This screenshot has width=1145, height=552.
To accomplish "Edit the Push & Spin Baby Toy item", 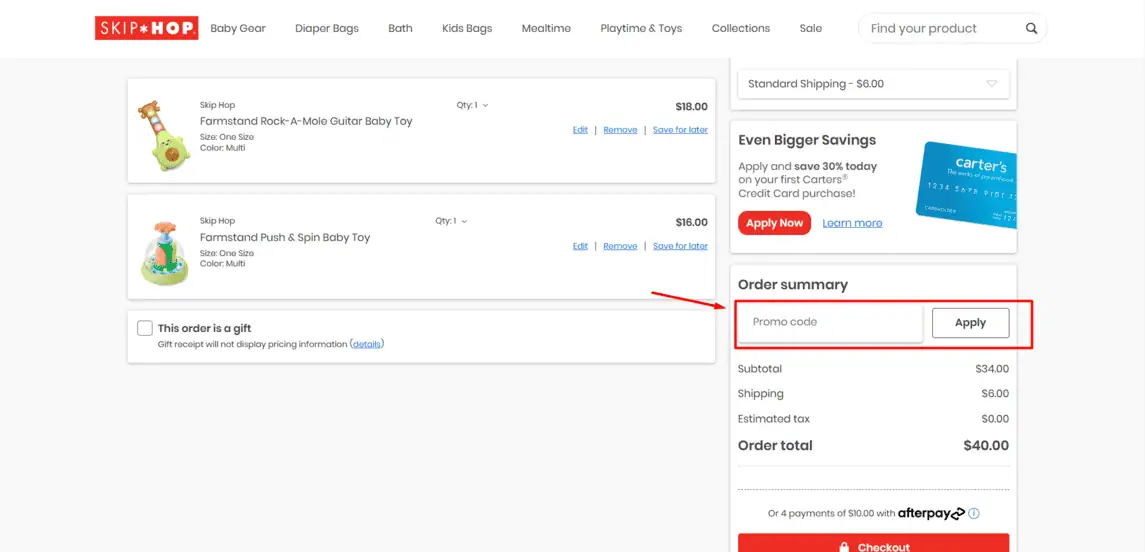I will coord(581,246).
